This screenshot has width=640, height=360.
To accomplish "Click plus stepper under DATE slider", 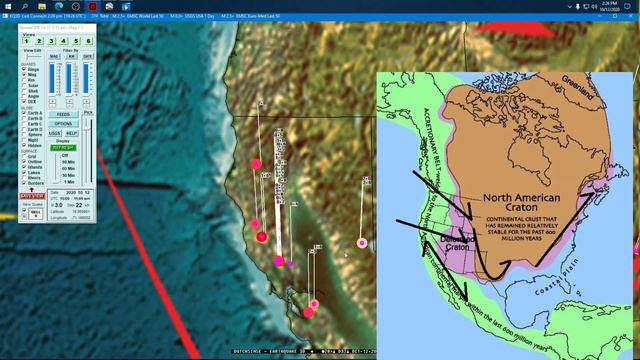I will click(x=86, y=101).
